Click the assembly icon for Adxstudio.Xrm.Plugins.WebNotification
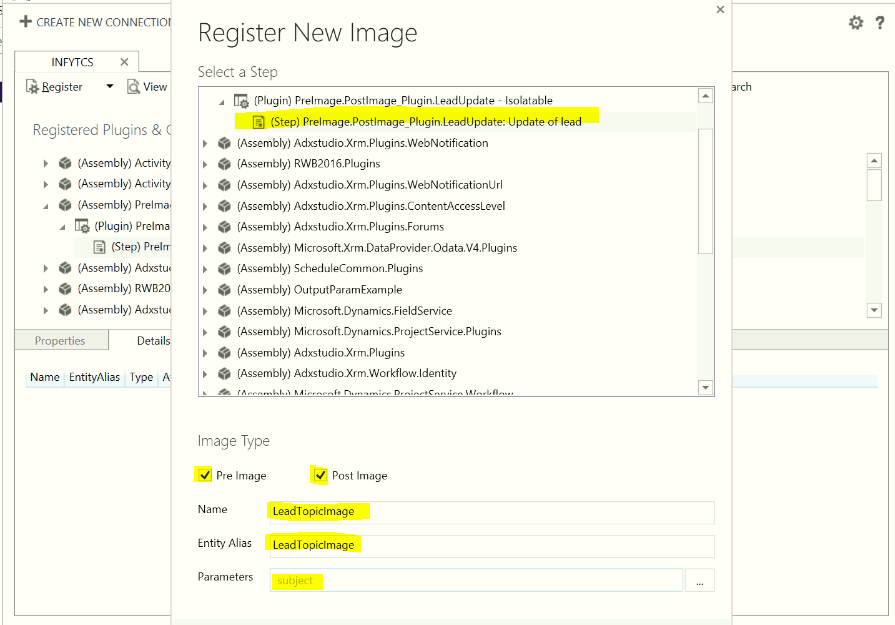This screenshot has height=625, width=895. 225,142
